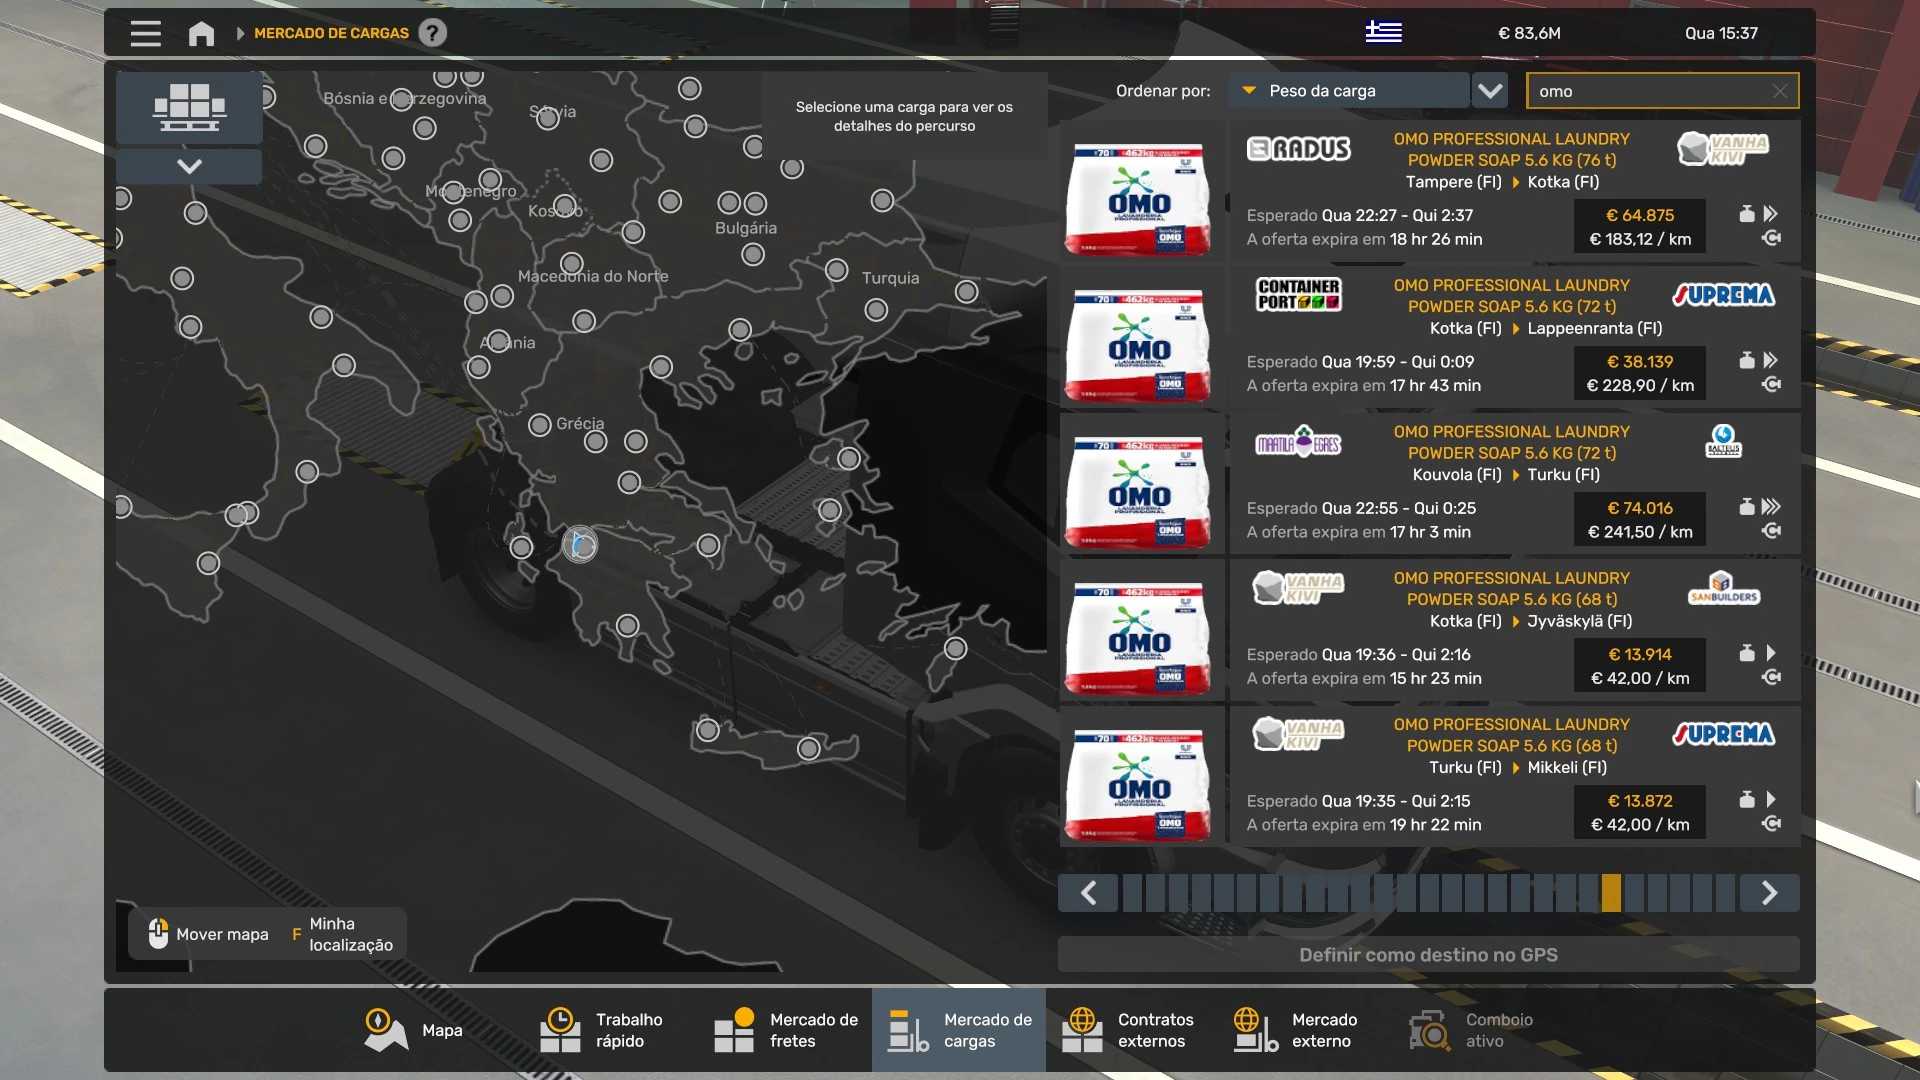1920x1080 pixels.
Task: Click the Suprema logo in the Lappeenranta row
Action: coord(1723,295)
